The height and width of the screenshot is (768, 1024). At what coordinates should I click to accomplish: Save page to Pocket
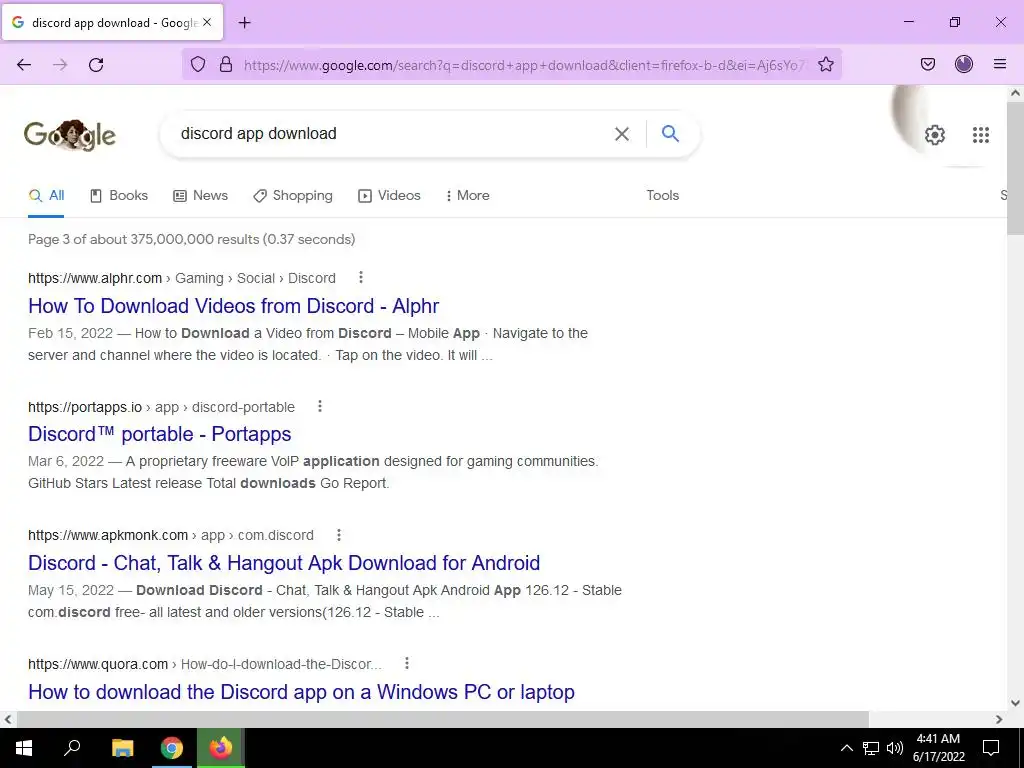927,64
